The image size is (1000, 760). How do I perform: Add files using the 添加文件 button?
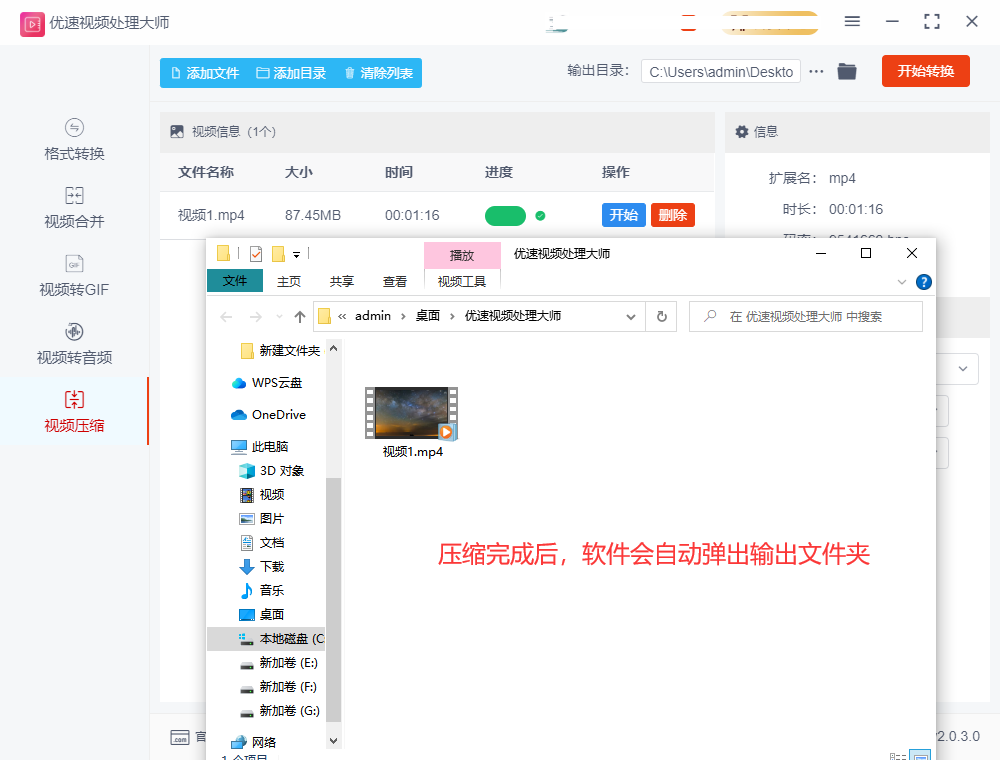(x=204, y=73)
